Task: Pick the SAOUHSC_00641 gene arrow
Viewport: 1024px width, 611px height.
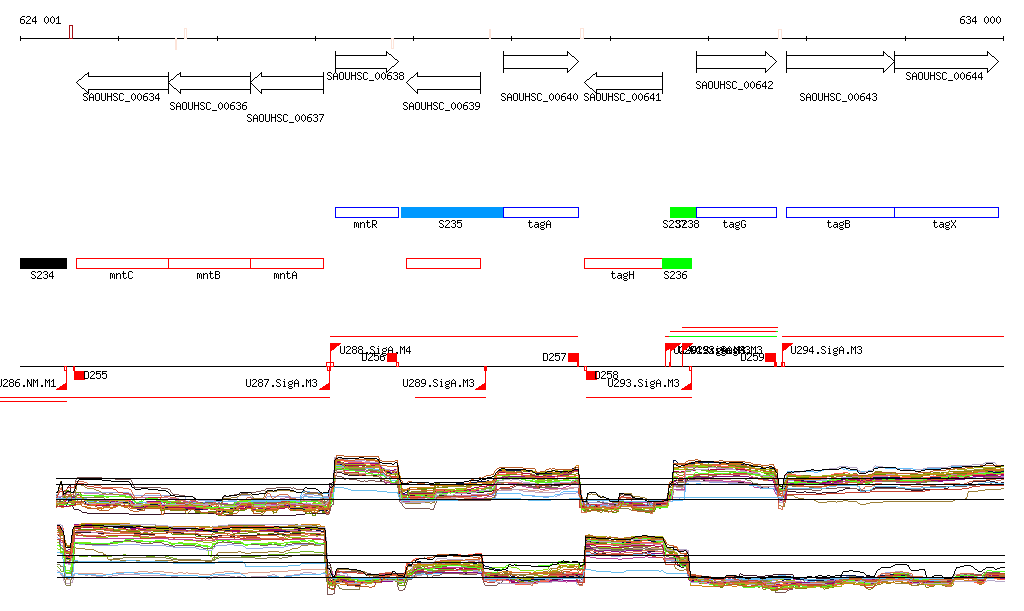Action: tap(623, 83)
